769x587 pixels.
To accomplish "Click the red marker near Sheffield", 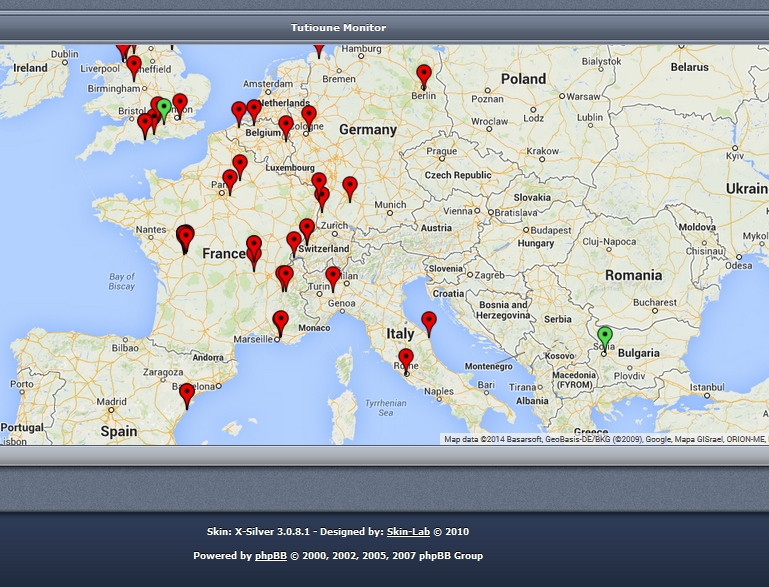I will (134, 65).
